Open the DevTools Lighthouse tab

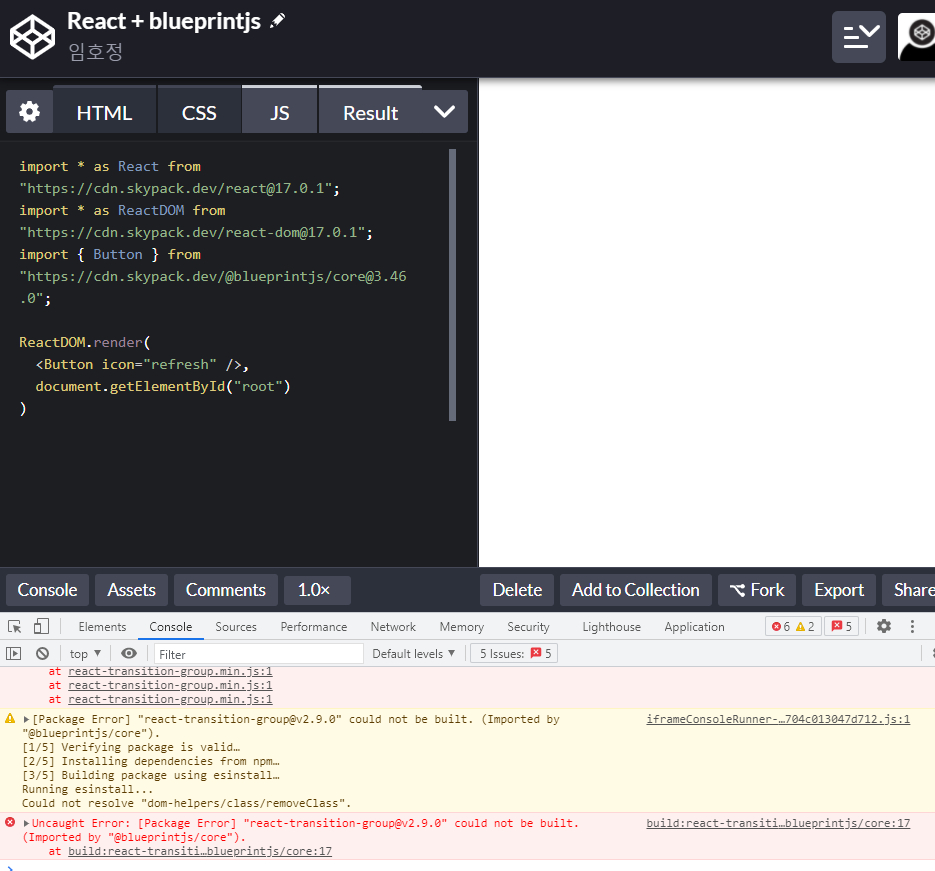click(x=611, y=627)
